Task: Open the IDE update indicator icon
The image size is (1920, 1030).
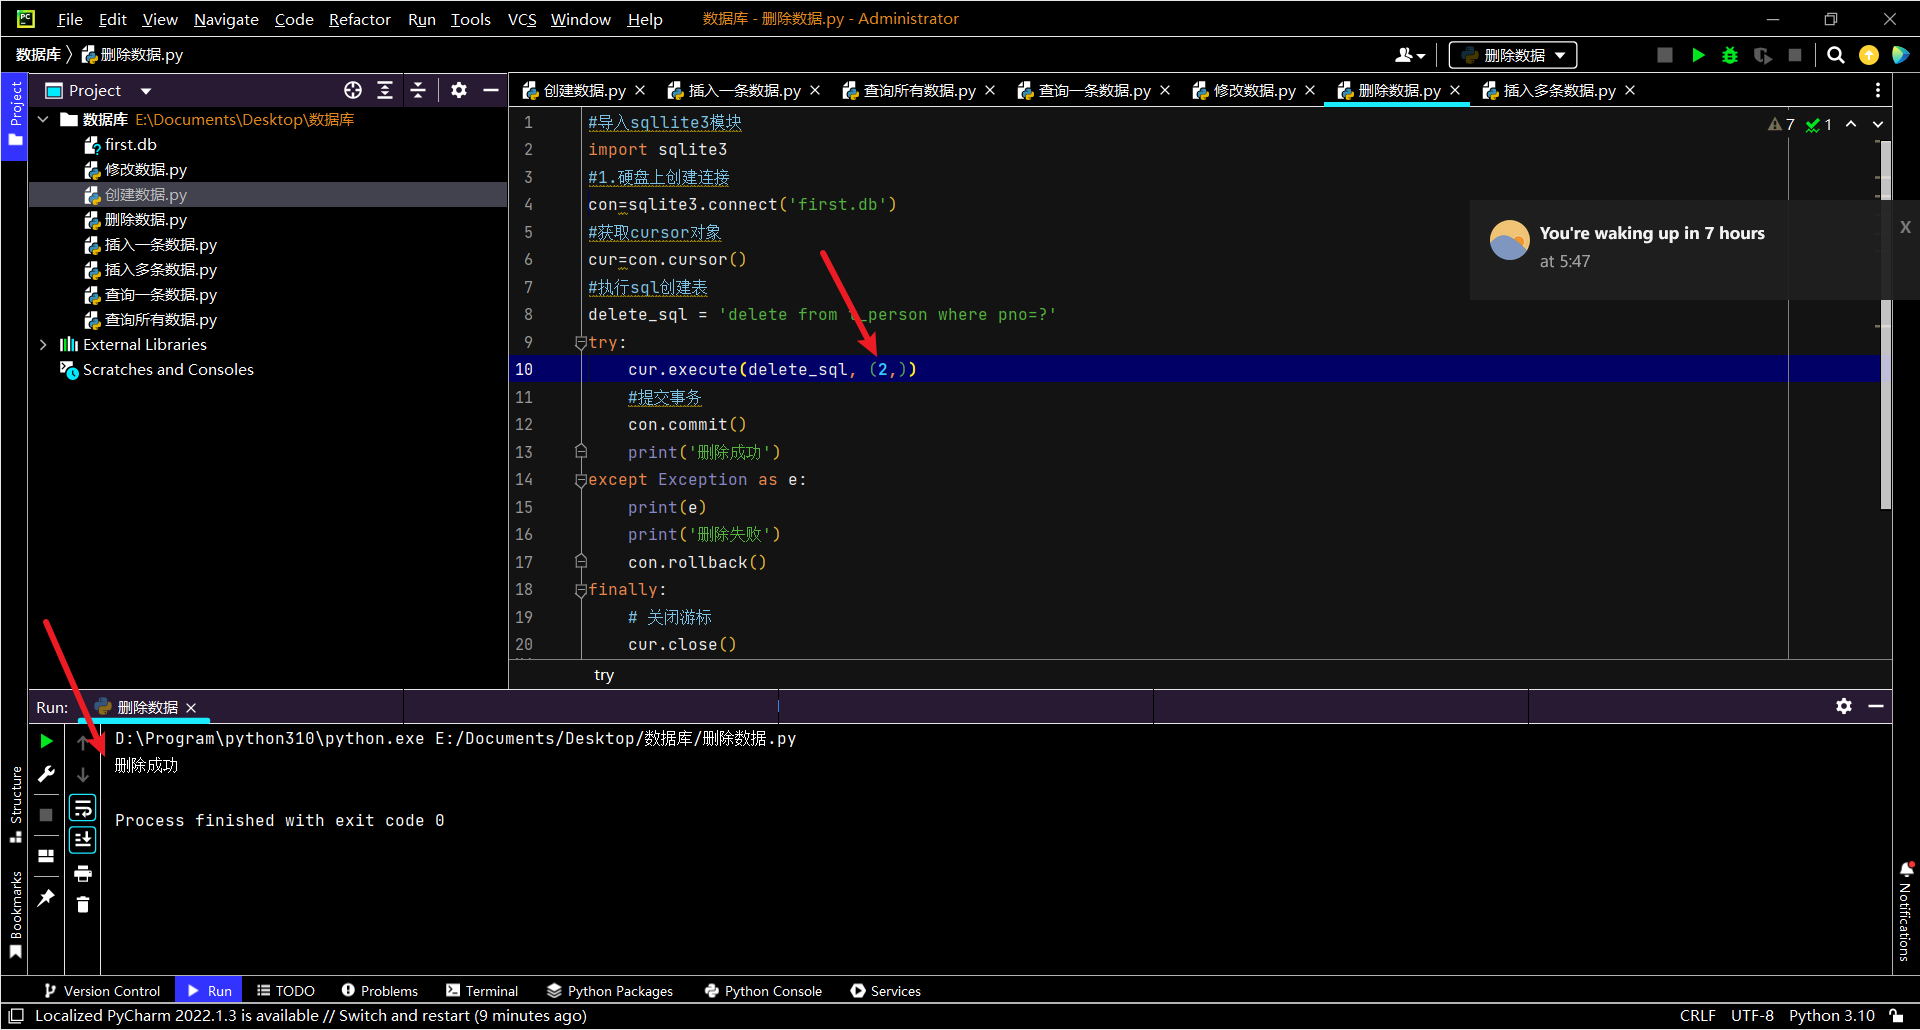Action: [x=1868, y=55]
